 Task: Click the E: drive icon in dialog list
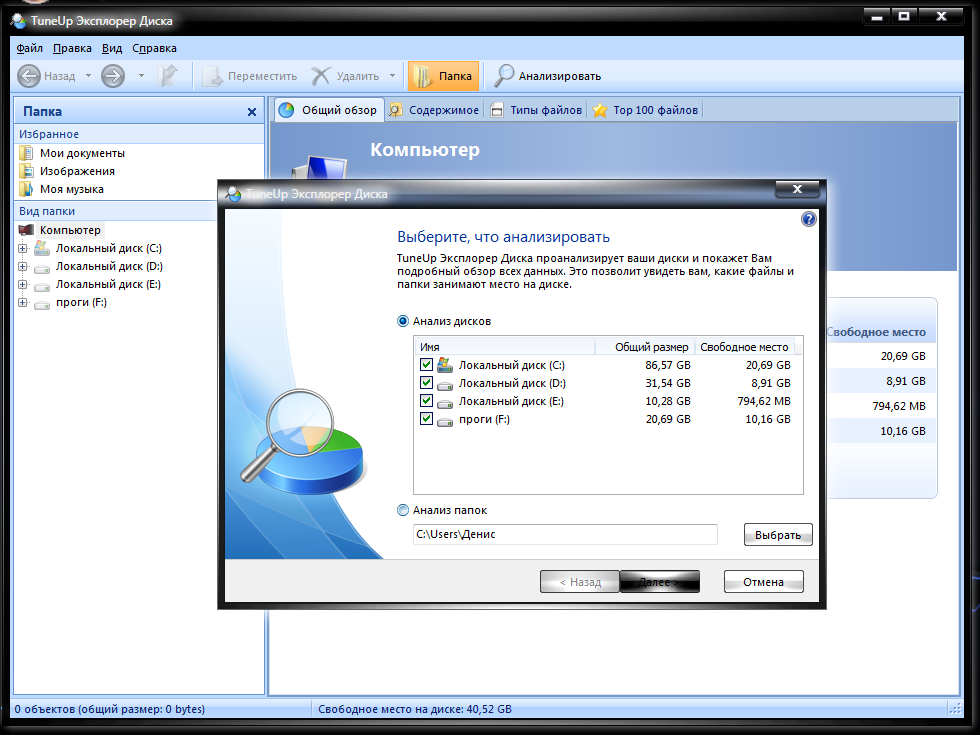pyautogui.click(x=444, y=403)
